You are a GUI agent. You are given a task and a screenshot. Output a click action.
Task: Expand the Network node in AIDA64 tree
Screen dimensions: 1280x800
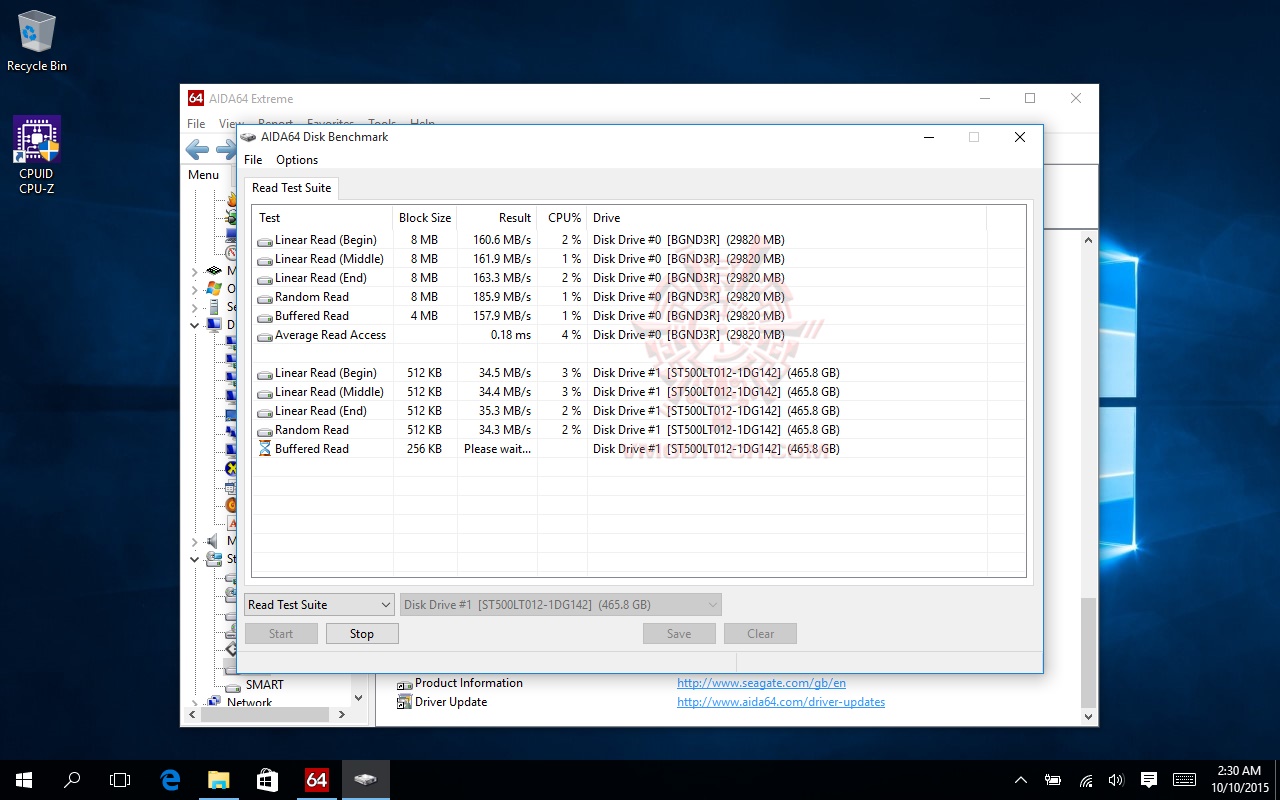[x=195, y=702]
